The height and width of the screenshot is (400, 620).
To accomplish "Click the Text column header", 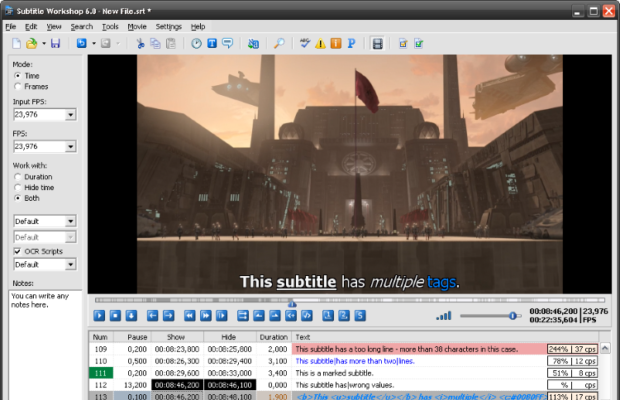I will 445,337.
